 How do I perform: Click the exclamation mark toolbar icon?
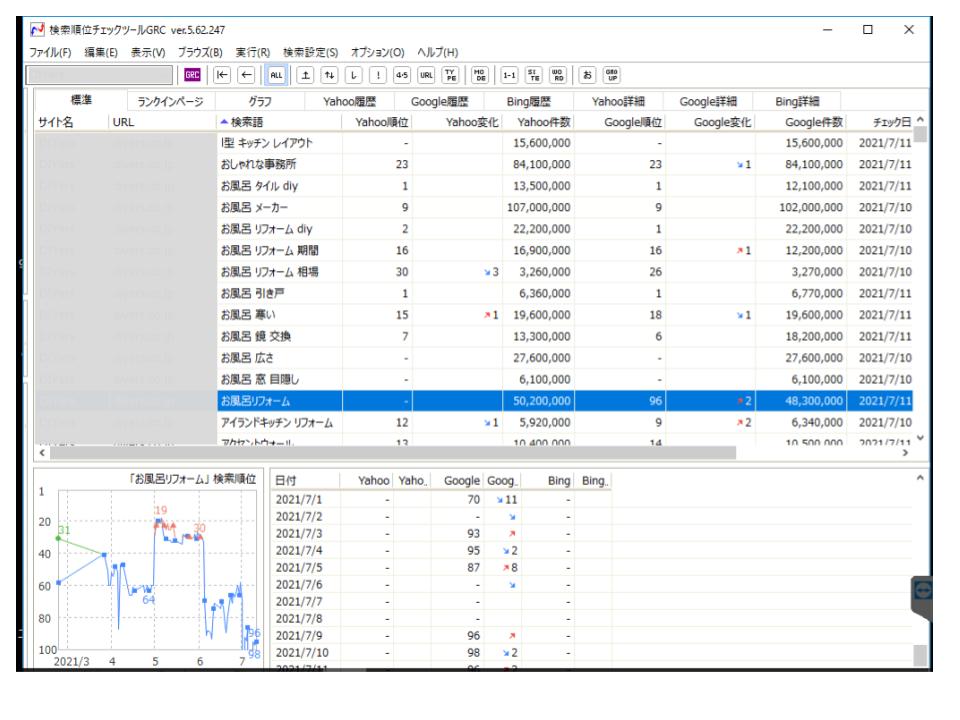coord(378,75)
